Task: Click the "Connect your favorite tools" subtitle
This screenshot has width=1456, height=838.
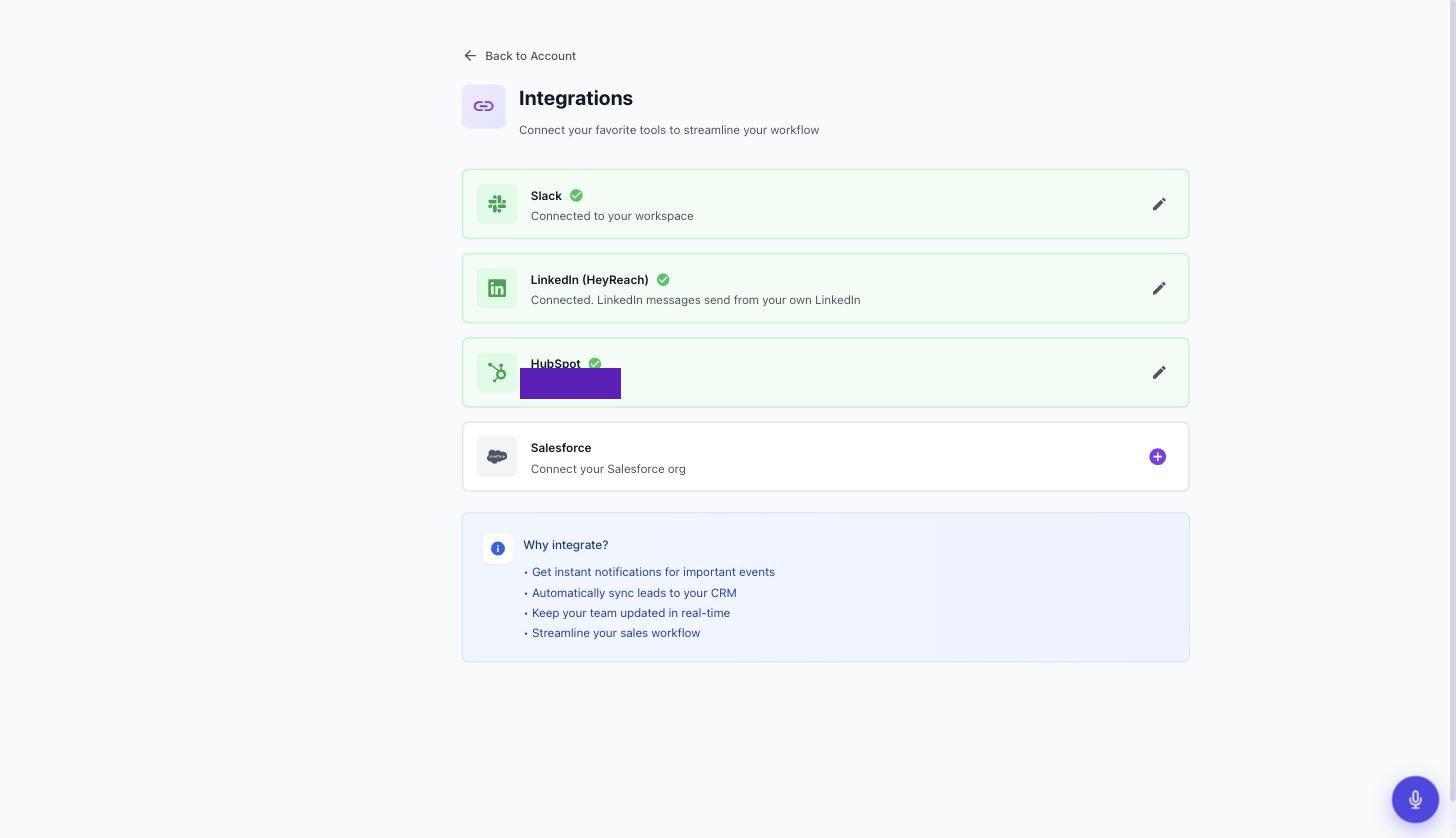Action: point(669,130)
